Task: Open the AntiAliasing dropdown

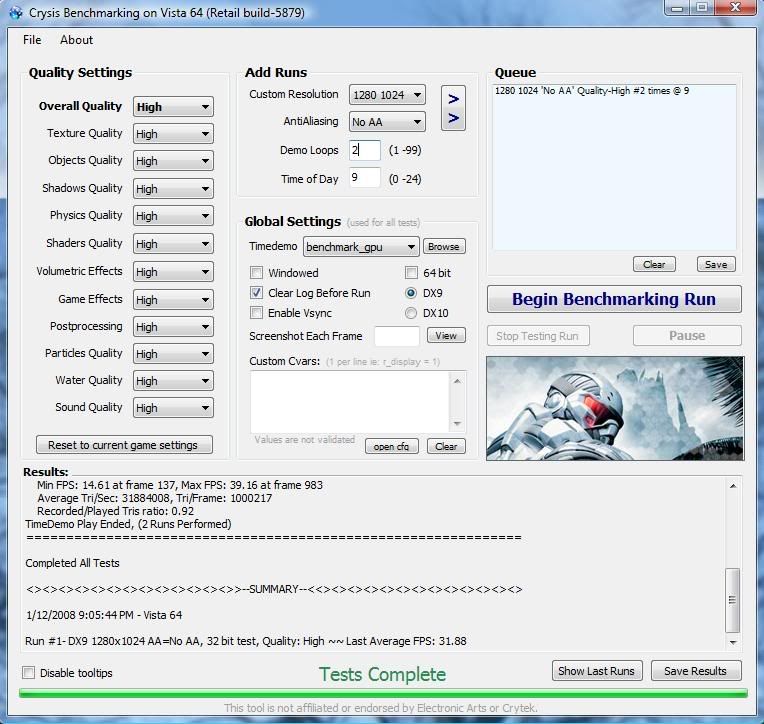Action: tap(387, 122)
